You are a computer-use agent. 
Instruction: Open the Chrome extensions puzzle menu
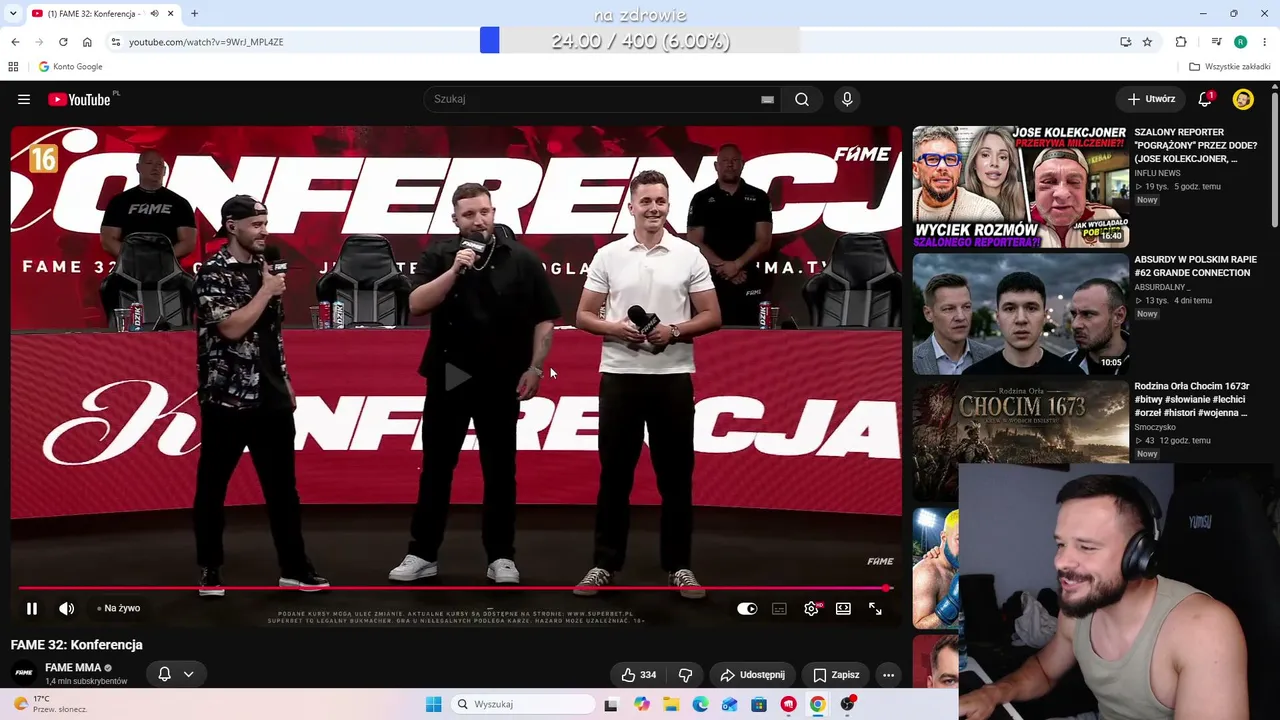pos(1181,42)
